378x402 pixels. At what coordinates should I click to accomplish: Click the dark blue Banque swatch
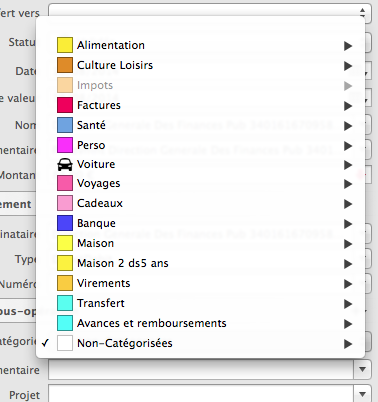[65, 223]
